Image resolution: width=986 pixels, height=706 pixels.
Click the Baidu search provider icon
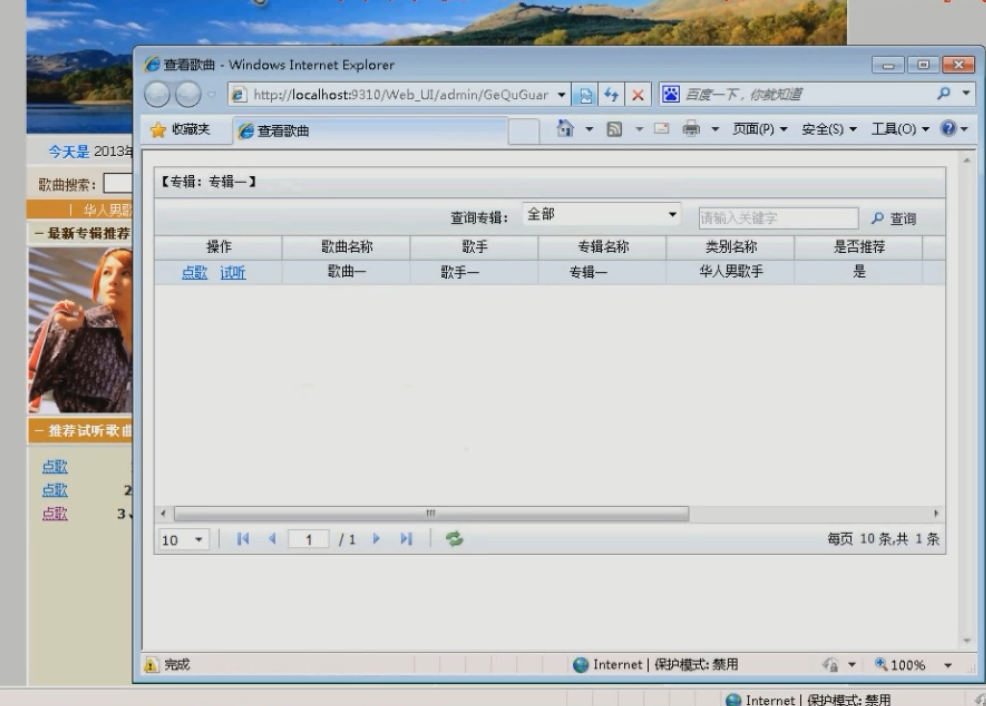[671, 94]
